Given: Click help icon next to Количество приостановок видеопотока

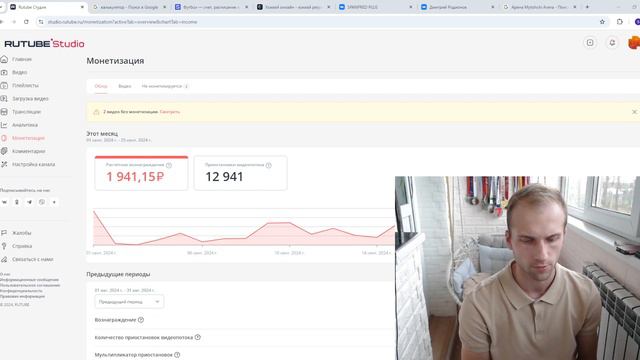Looking at the screenshot, I should [198, 337].
